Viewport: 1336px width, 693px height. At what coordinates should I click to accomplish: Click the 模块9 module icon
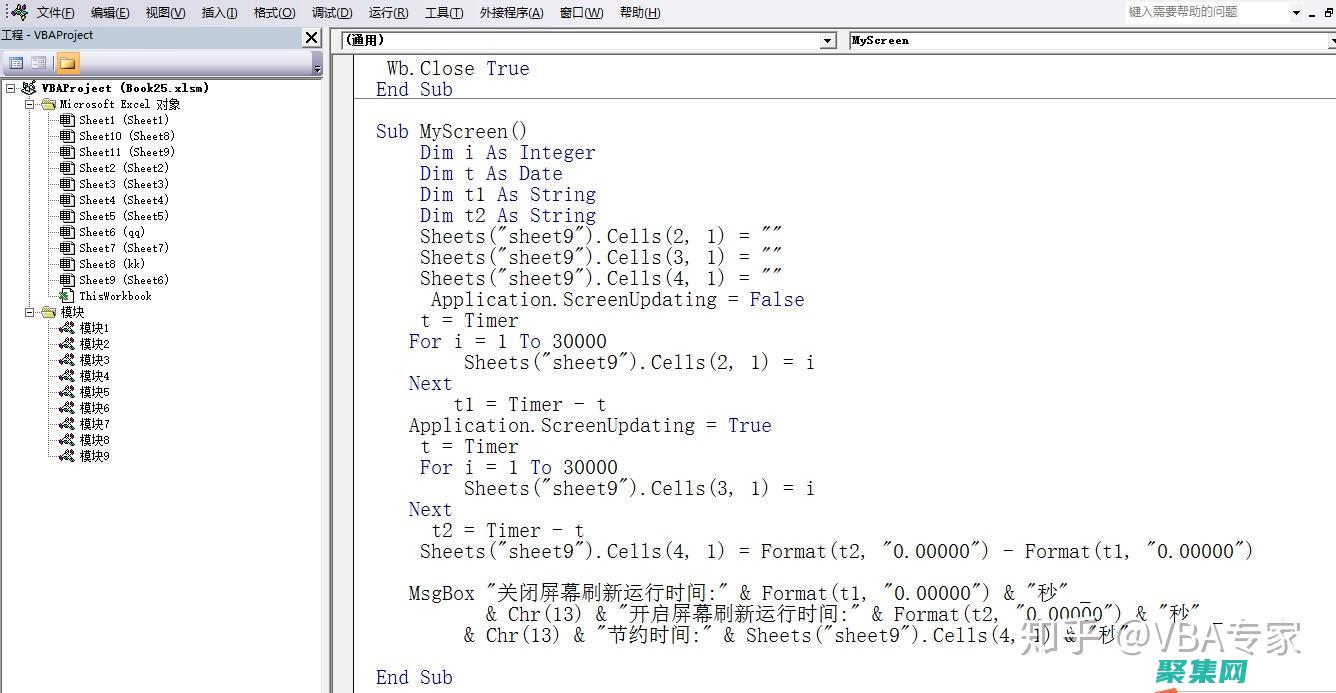coord(66,455)
